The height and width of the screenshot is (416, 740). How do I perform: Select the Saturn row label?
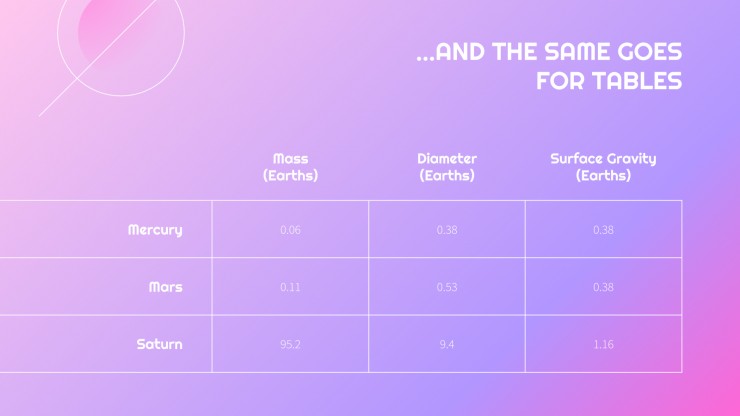[x=159, y=344]
